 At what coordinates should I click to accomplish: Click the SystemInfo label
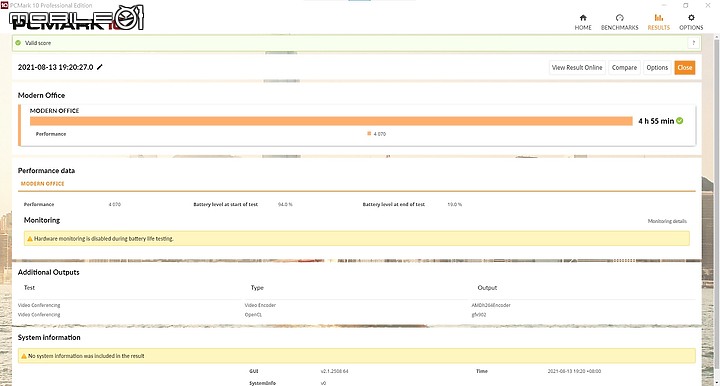coord(262,383)
